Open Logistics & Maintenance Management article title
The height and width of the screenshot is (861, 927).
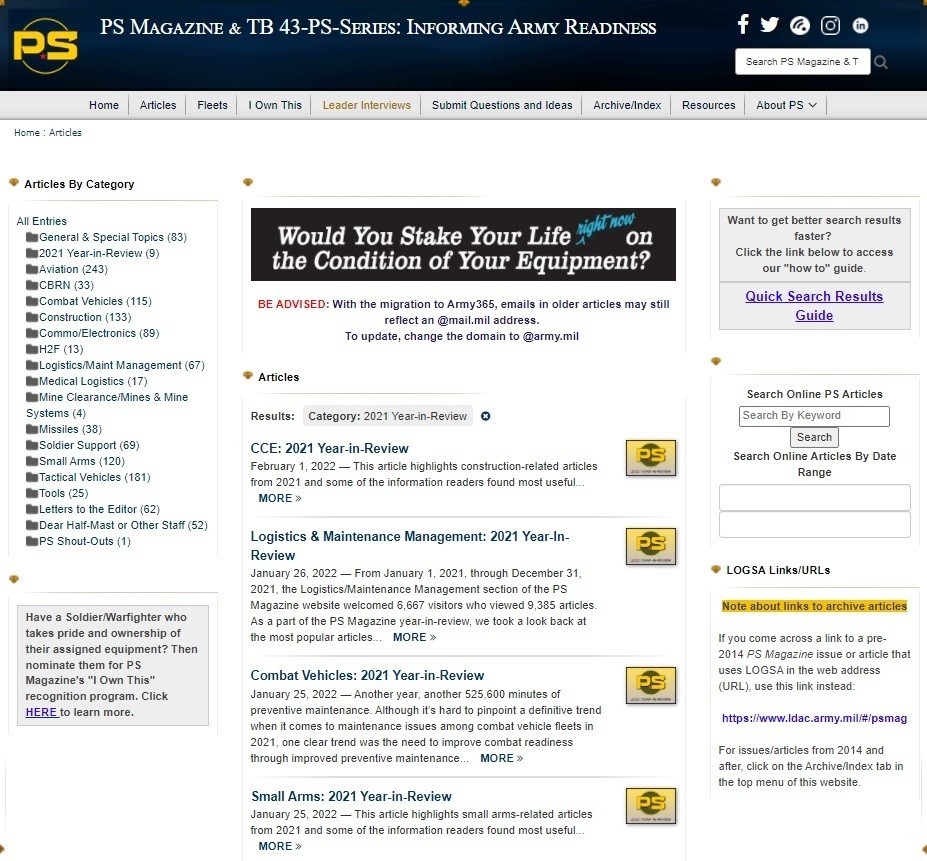[x=410, y=546]
